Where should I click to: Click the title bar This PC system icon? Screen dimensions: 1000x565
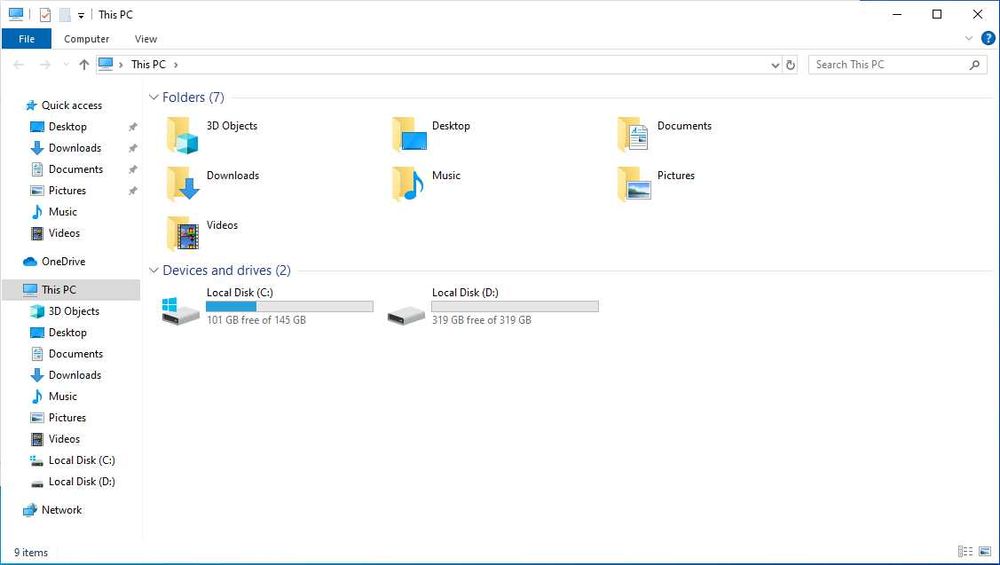(16, 14)
